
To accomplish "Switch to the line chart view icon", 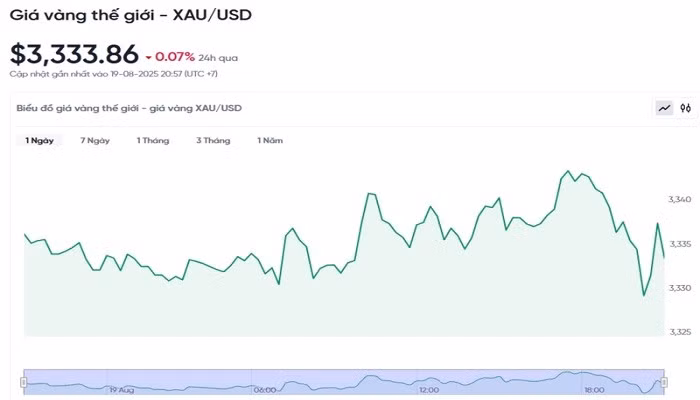I will coord(664,108).
